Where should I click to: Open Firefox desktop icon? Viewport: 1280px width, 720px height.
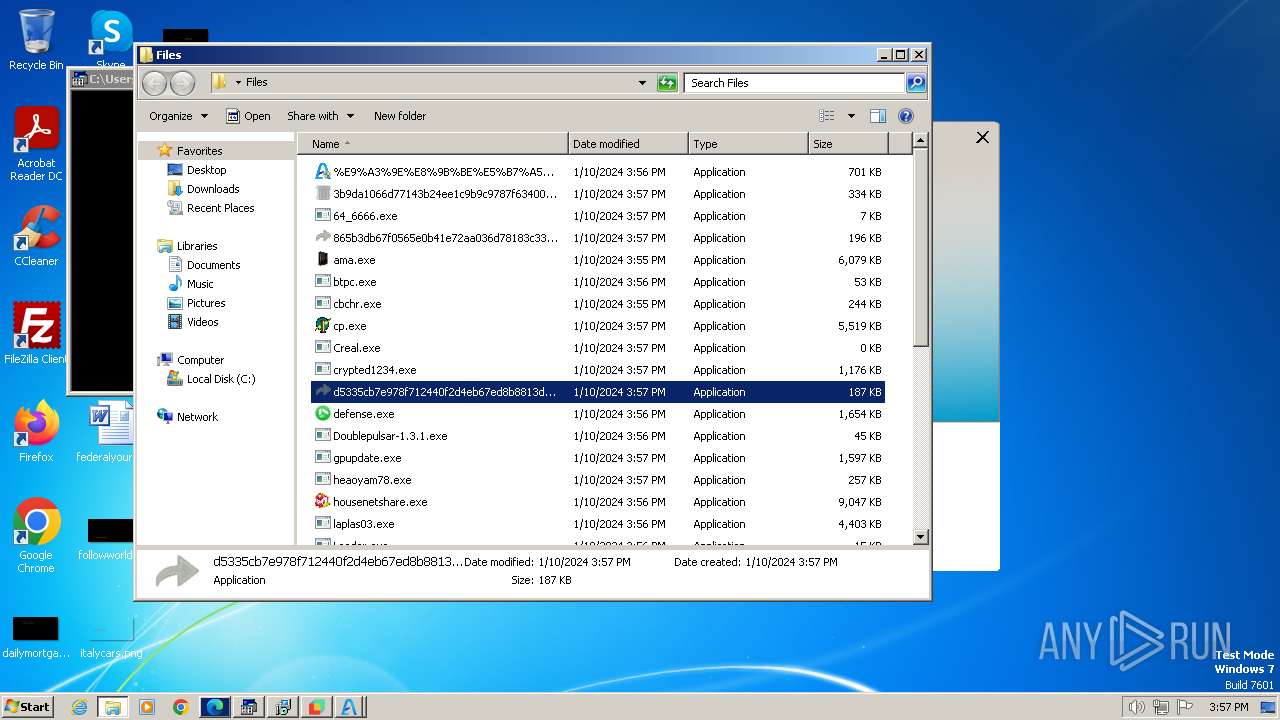pyautogui.click(x=36, y=432)
